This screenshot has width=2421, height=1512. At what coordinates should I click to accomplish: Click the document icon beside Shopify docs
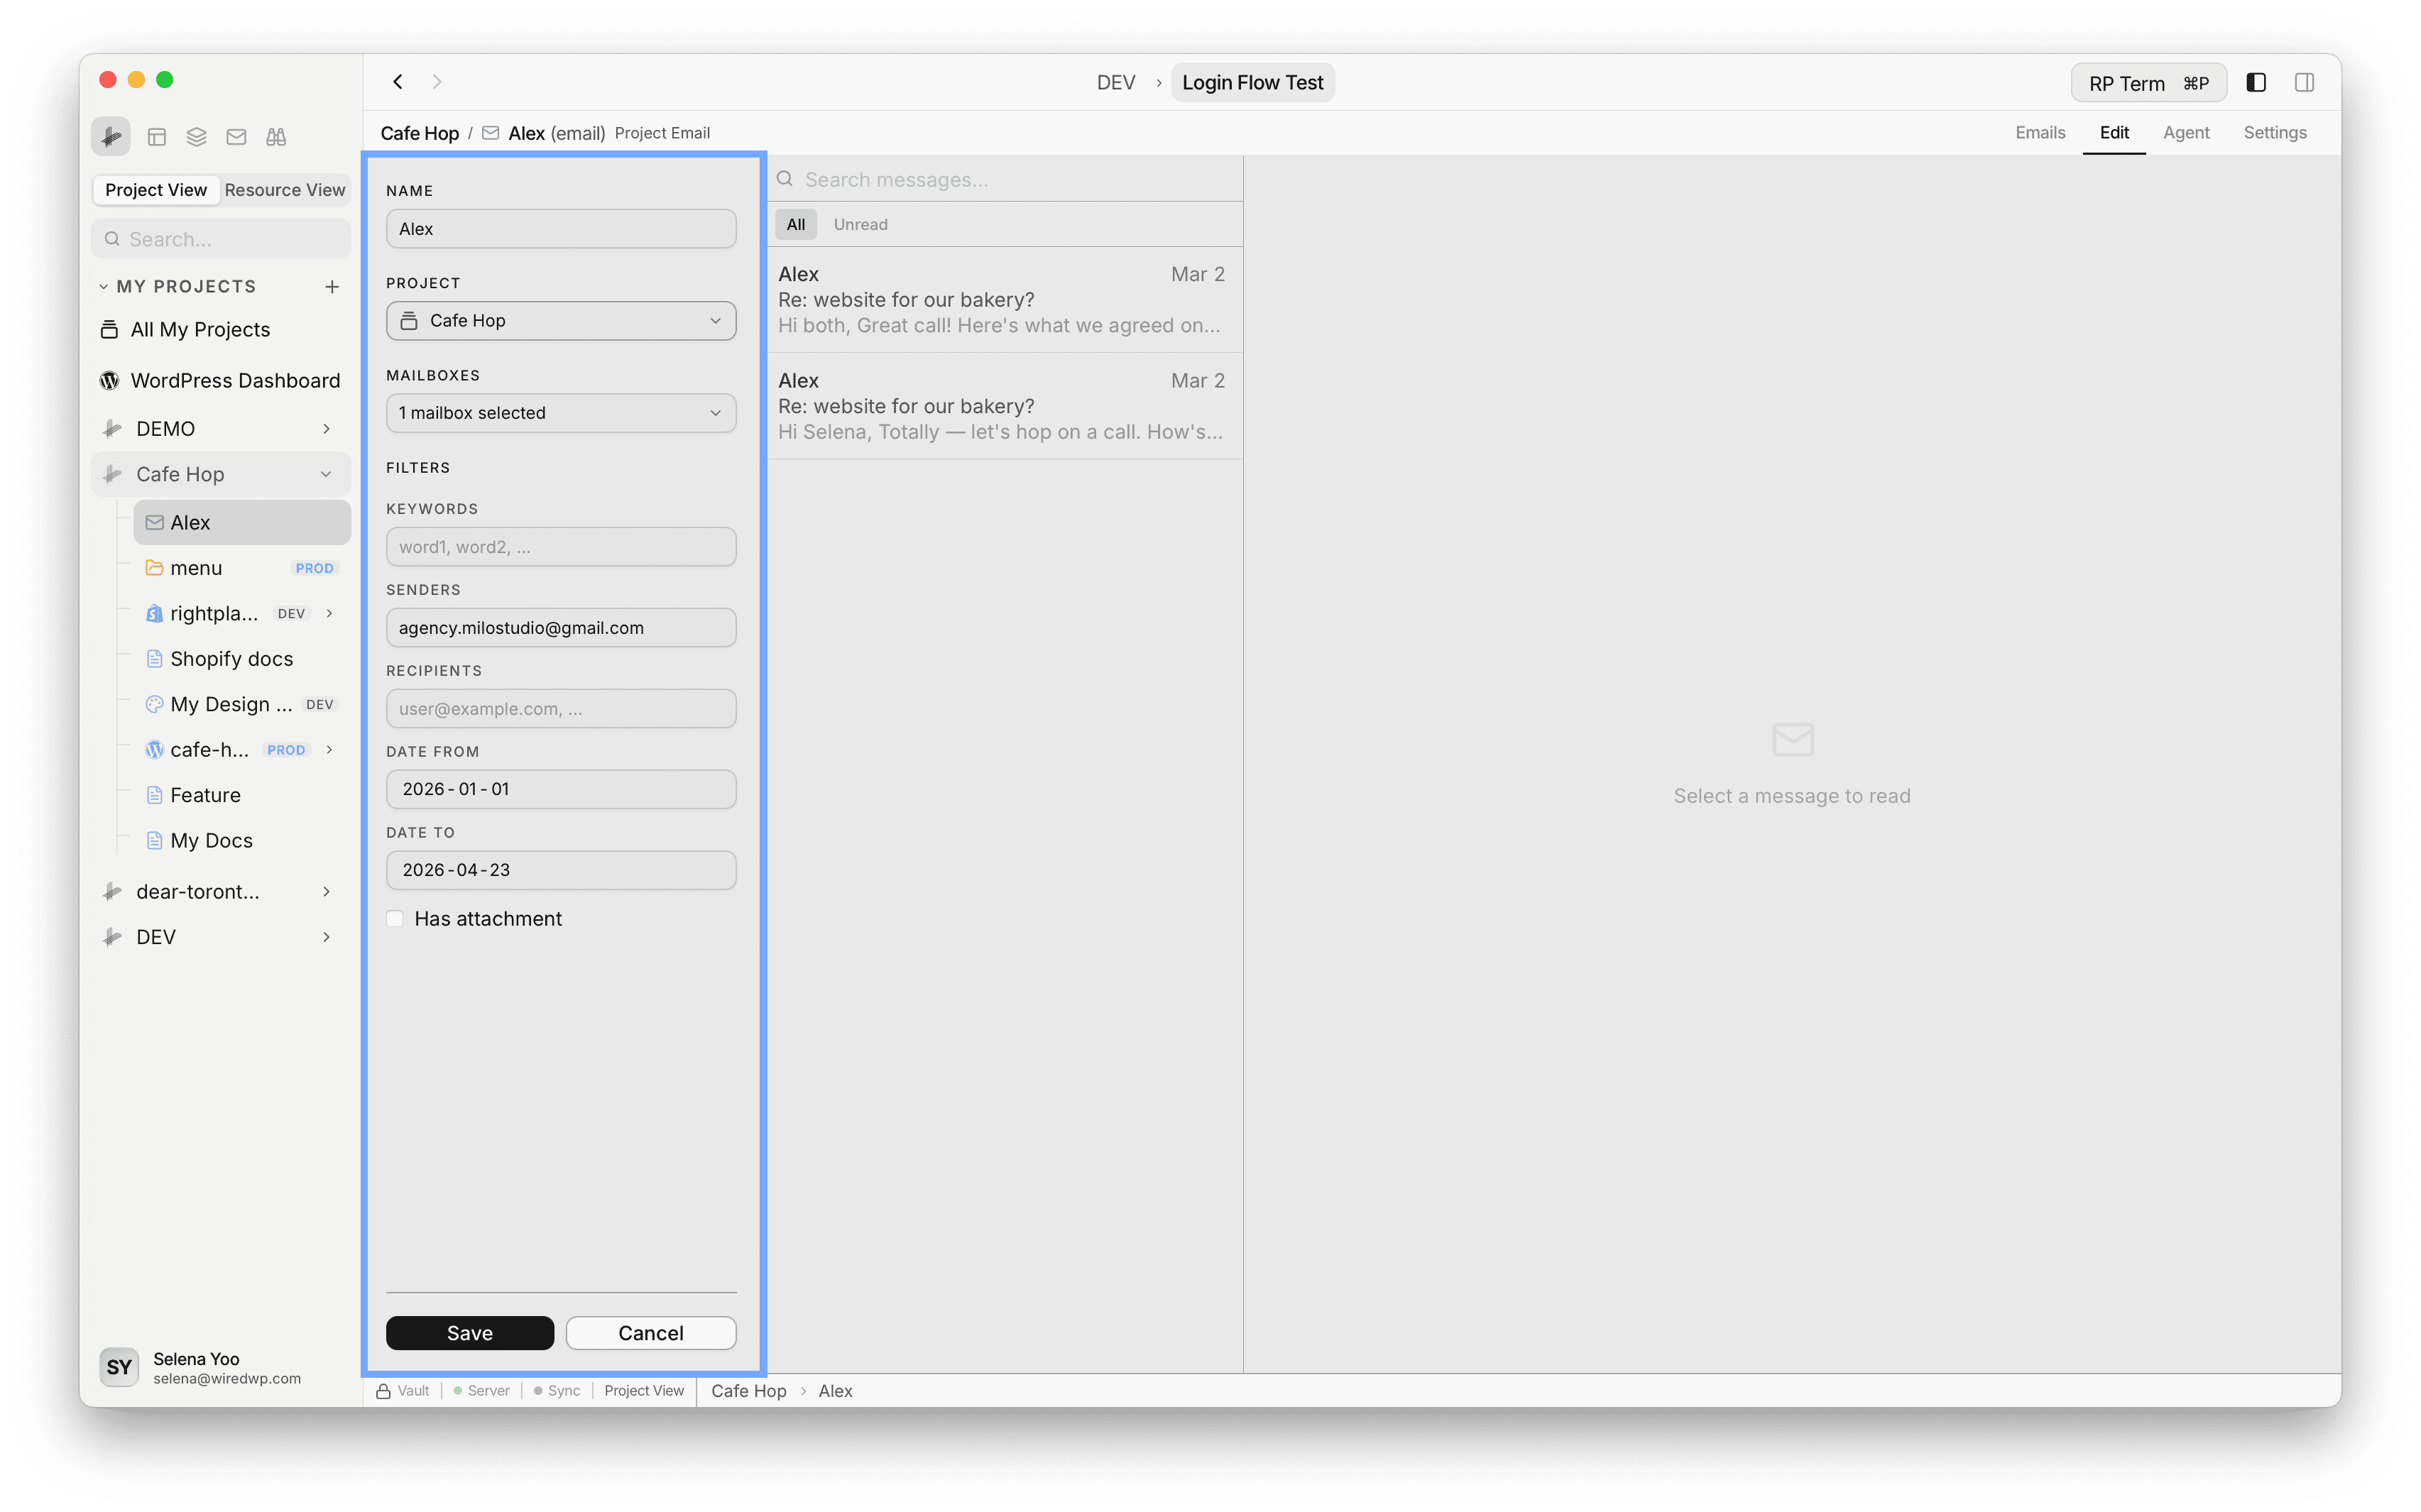tap(155, 659)
